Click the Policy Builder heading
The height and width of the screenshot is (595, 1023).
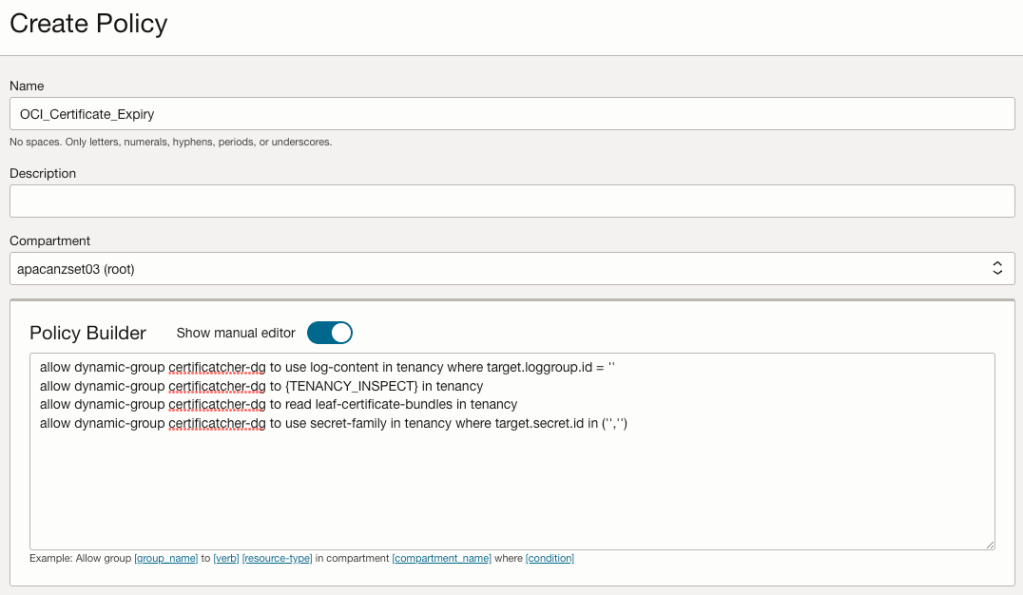(88, 333)
